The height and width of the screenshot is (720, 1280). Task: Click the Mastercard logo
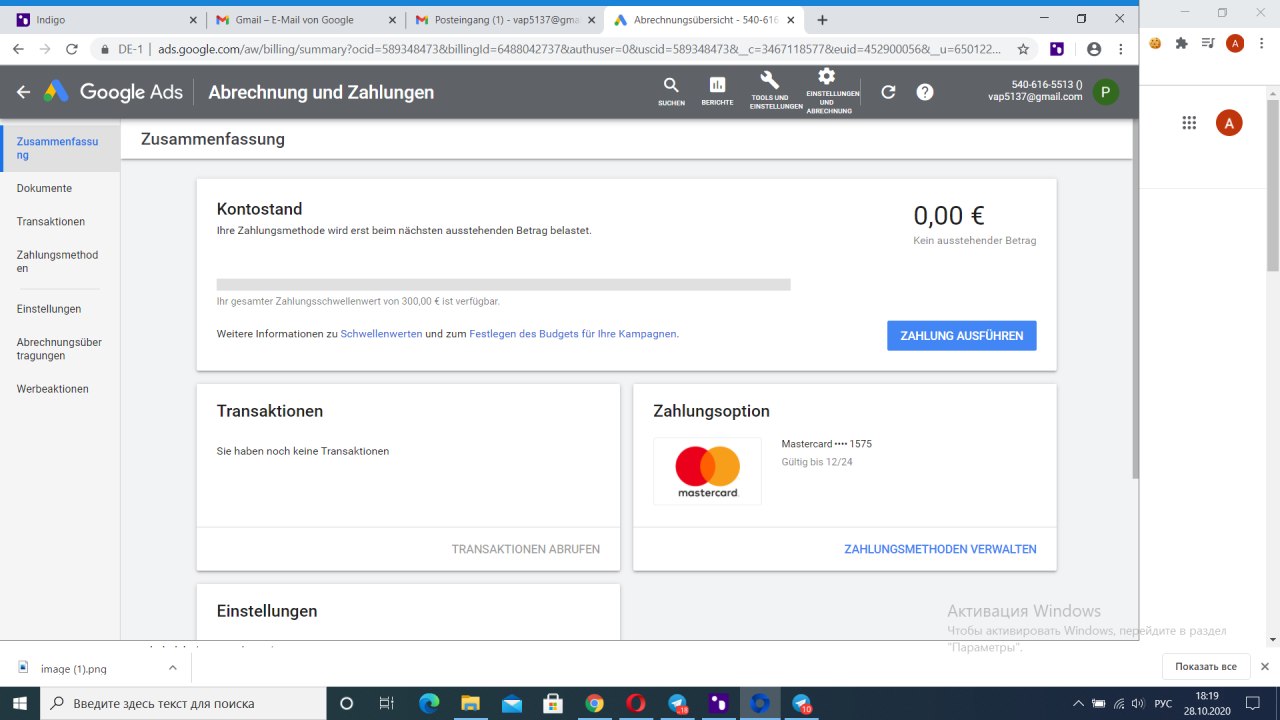707,471
